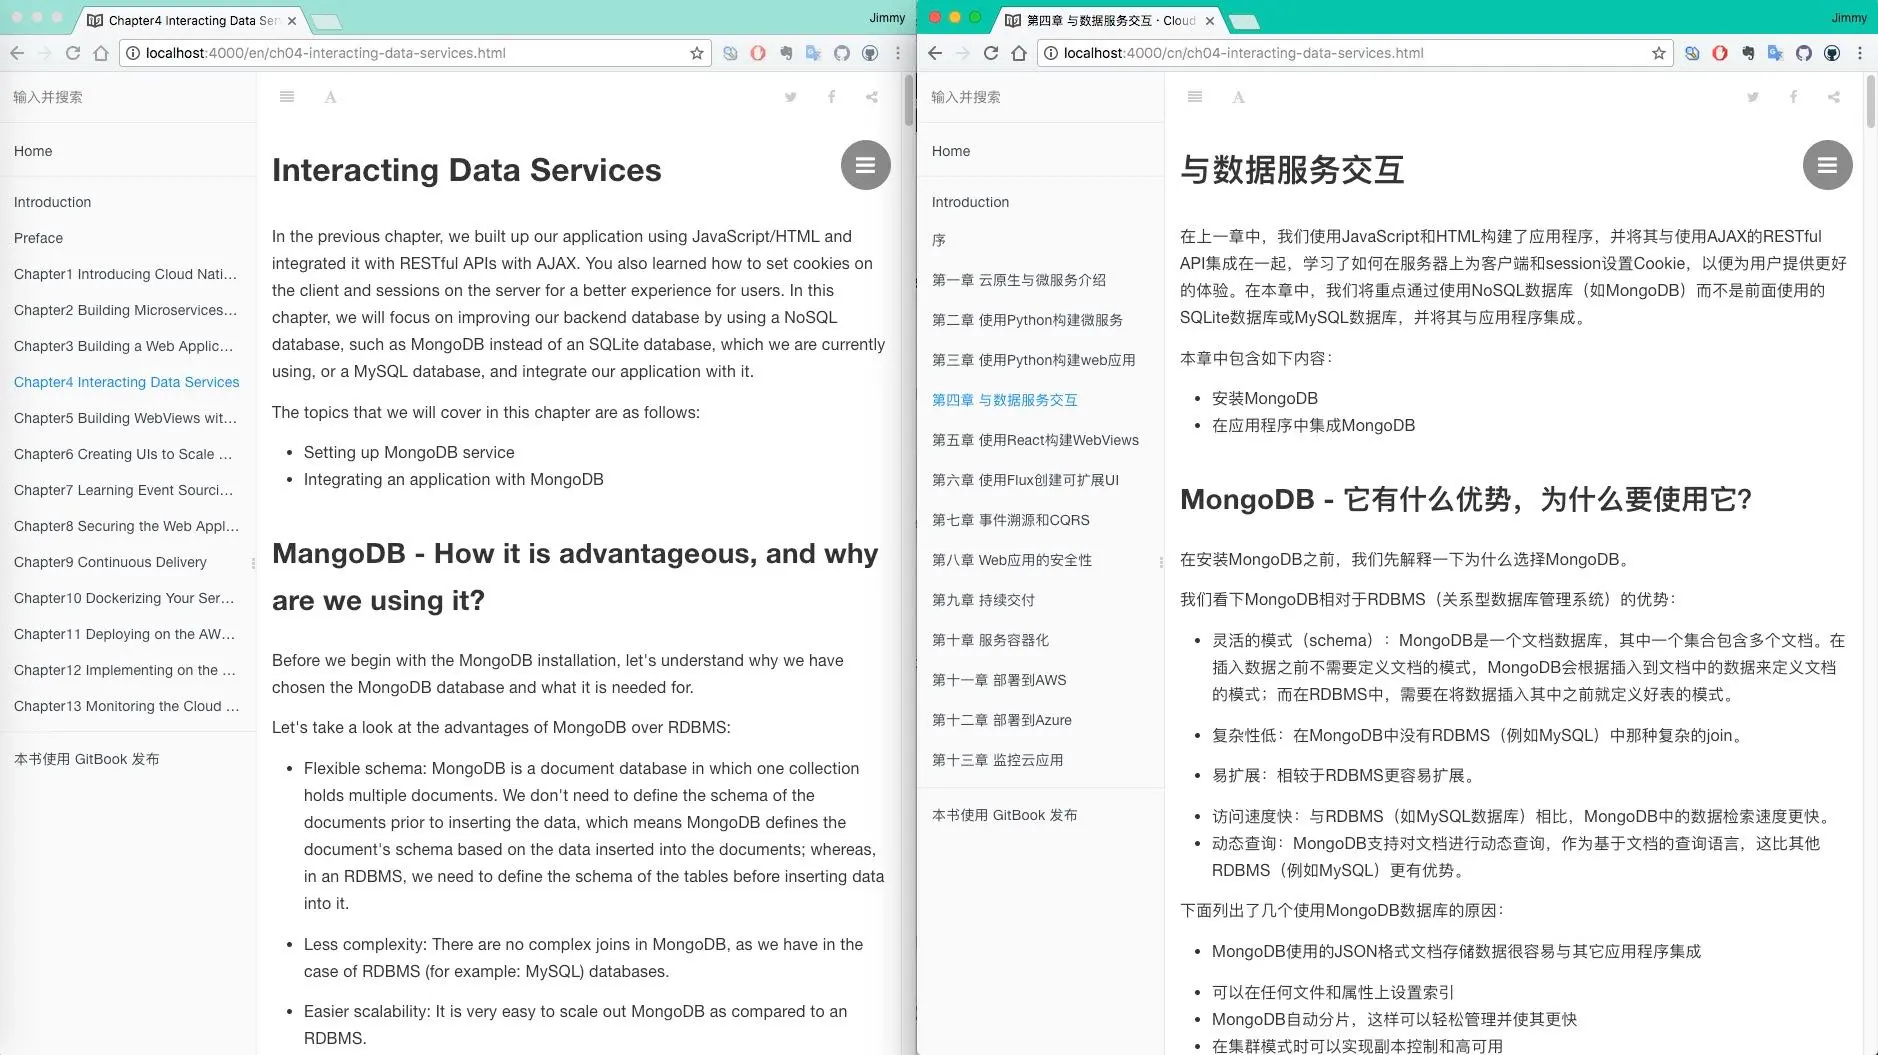Go back in right browser window

tap(935, 53)
